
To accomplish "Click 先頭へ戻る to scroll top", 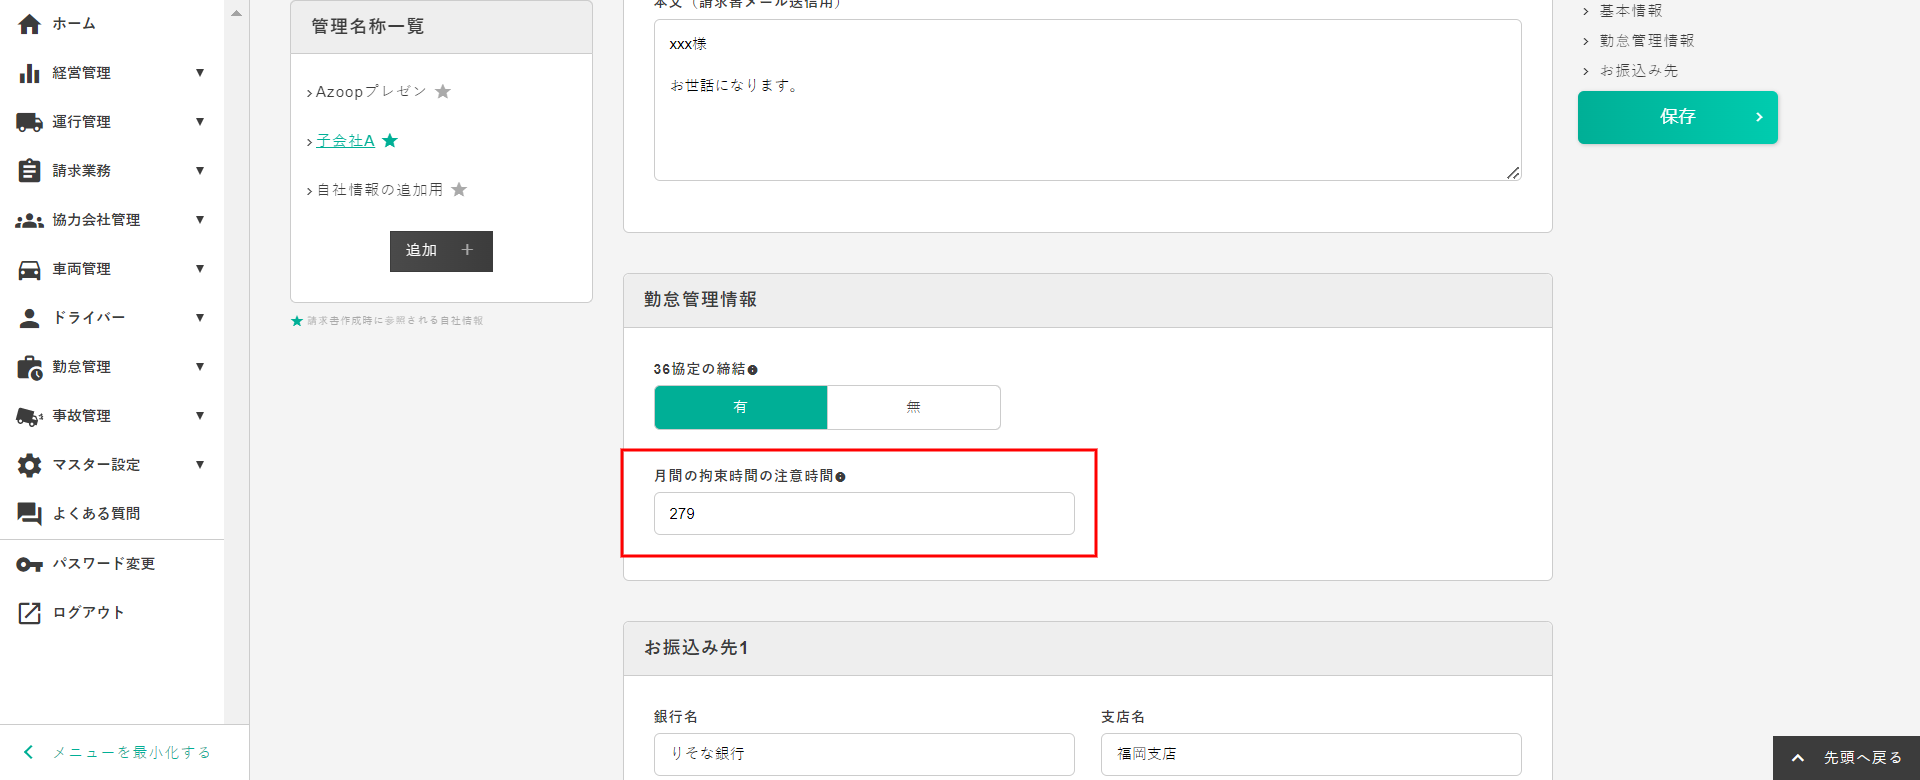I will 1847,758.
